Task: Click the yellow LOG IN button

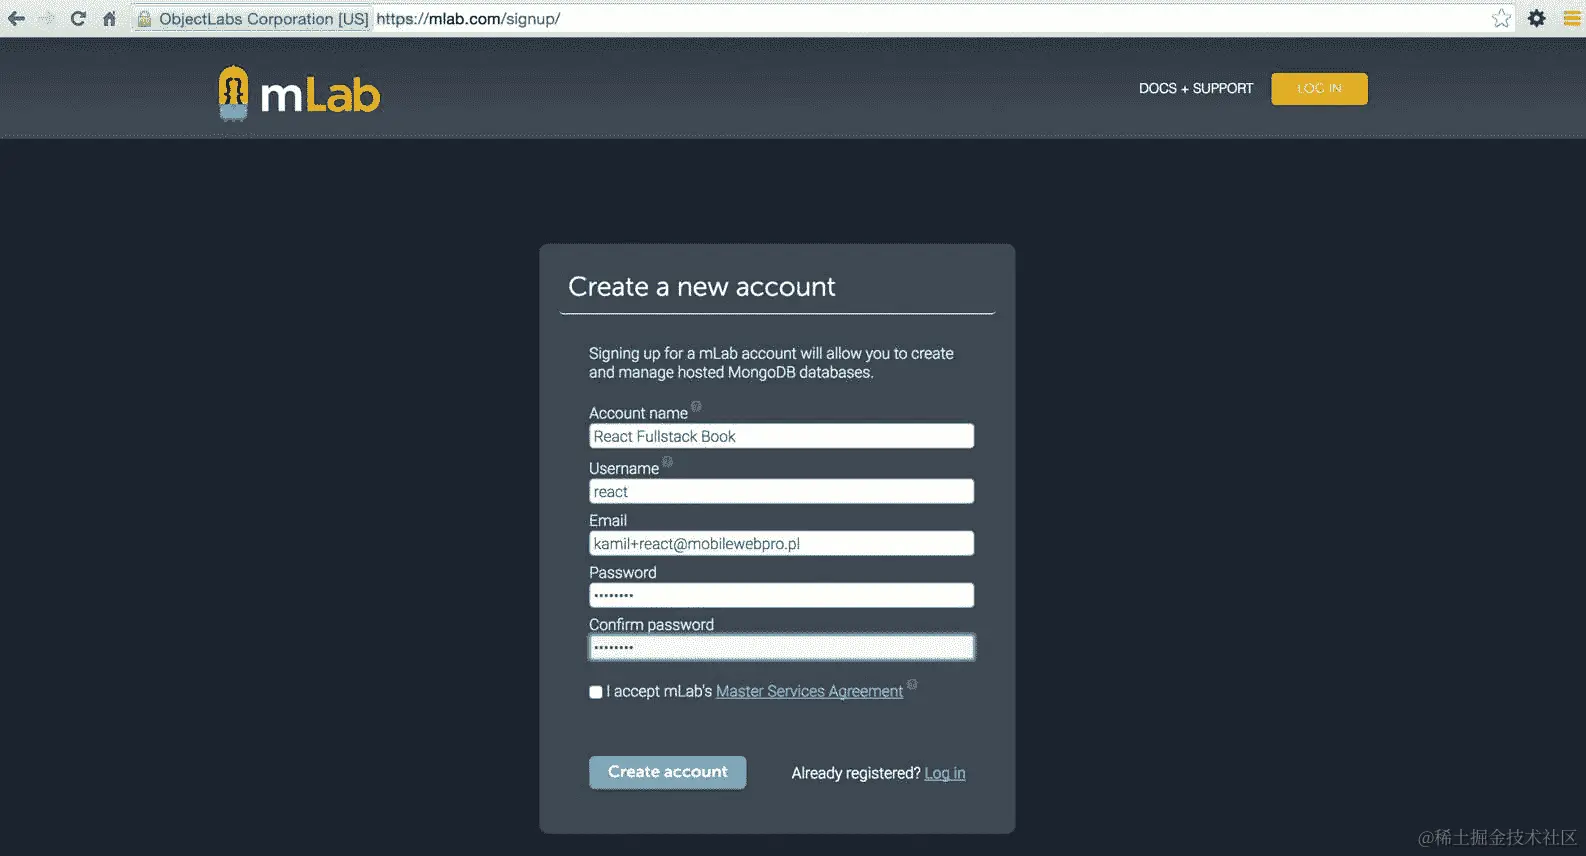Action: [1319, 88]
